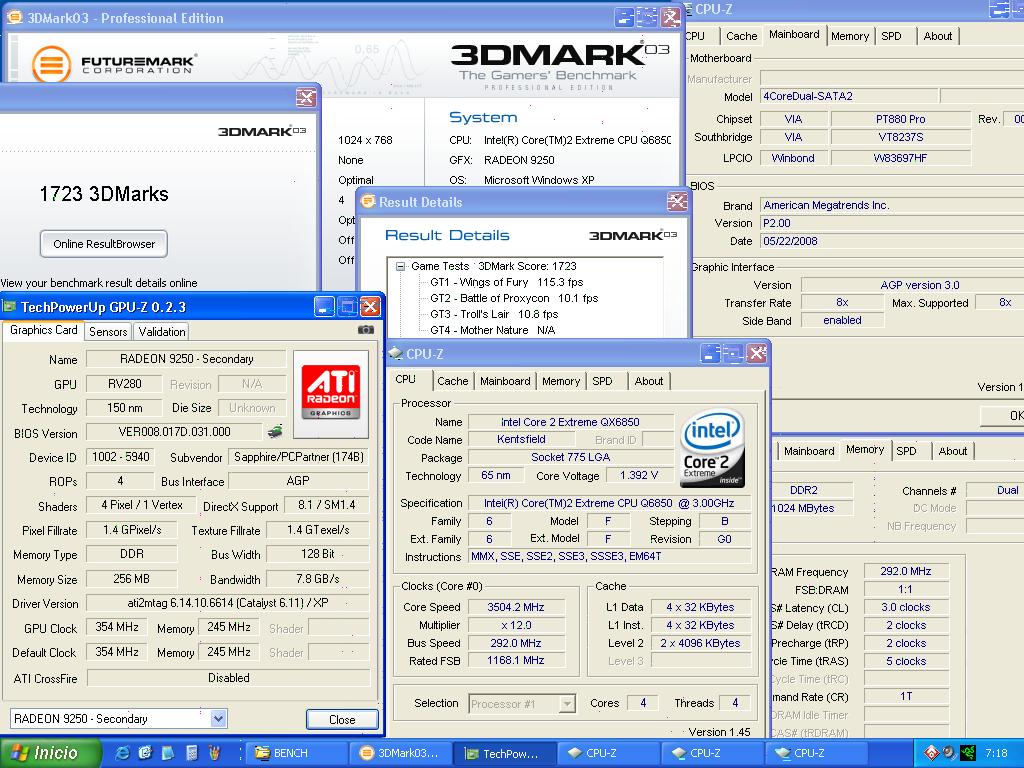Click the Core Speed value 3504.2 MHz
Viewport: 1024px width, 768px height.
[x=515, y=607]
